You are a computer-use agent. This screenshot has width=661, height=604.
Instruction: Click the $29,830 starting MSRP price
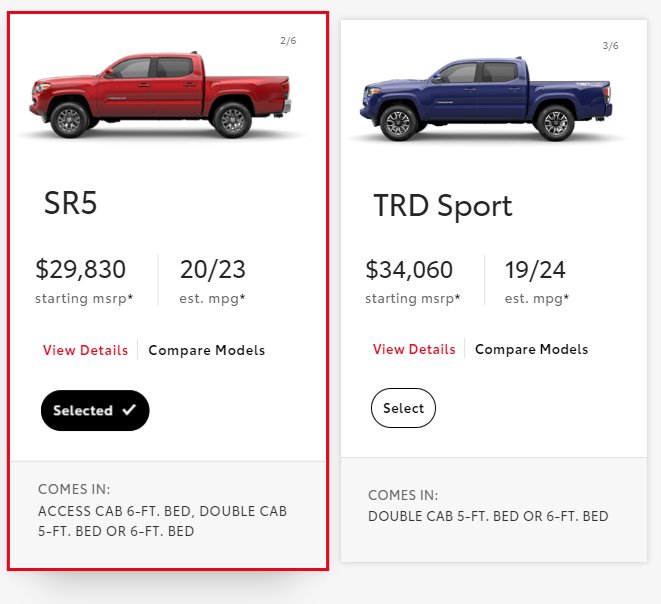pos(81,269)
